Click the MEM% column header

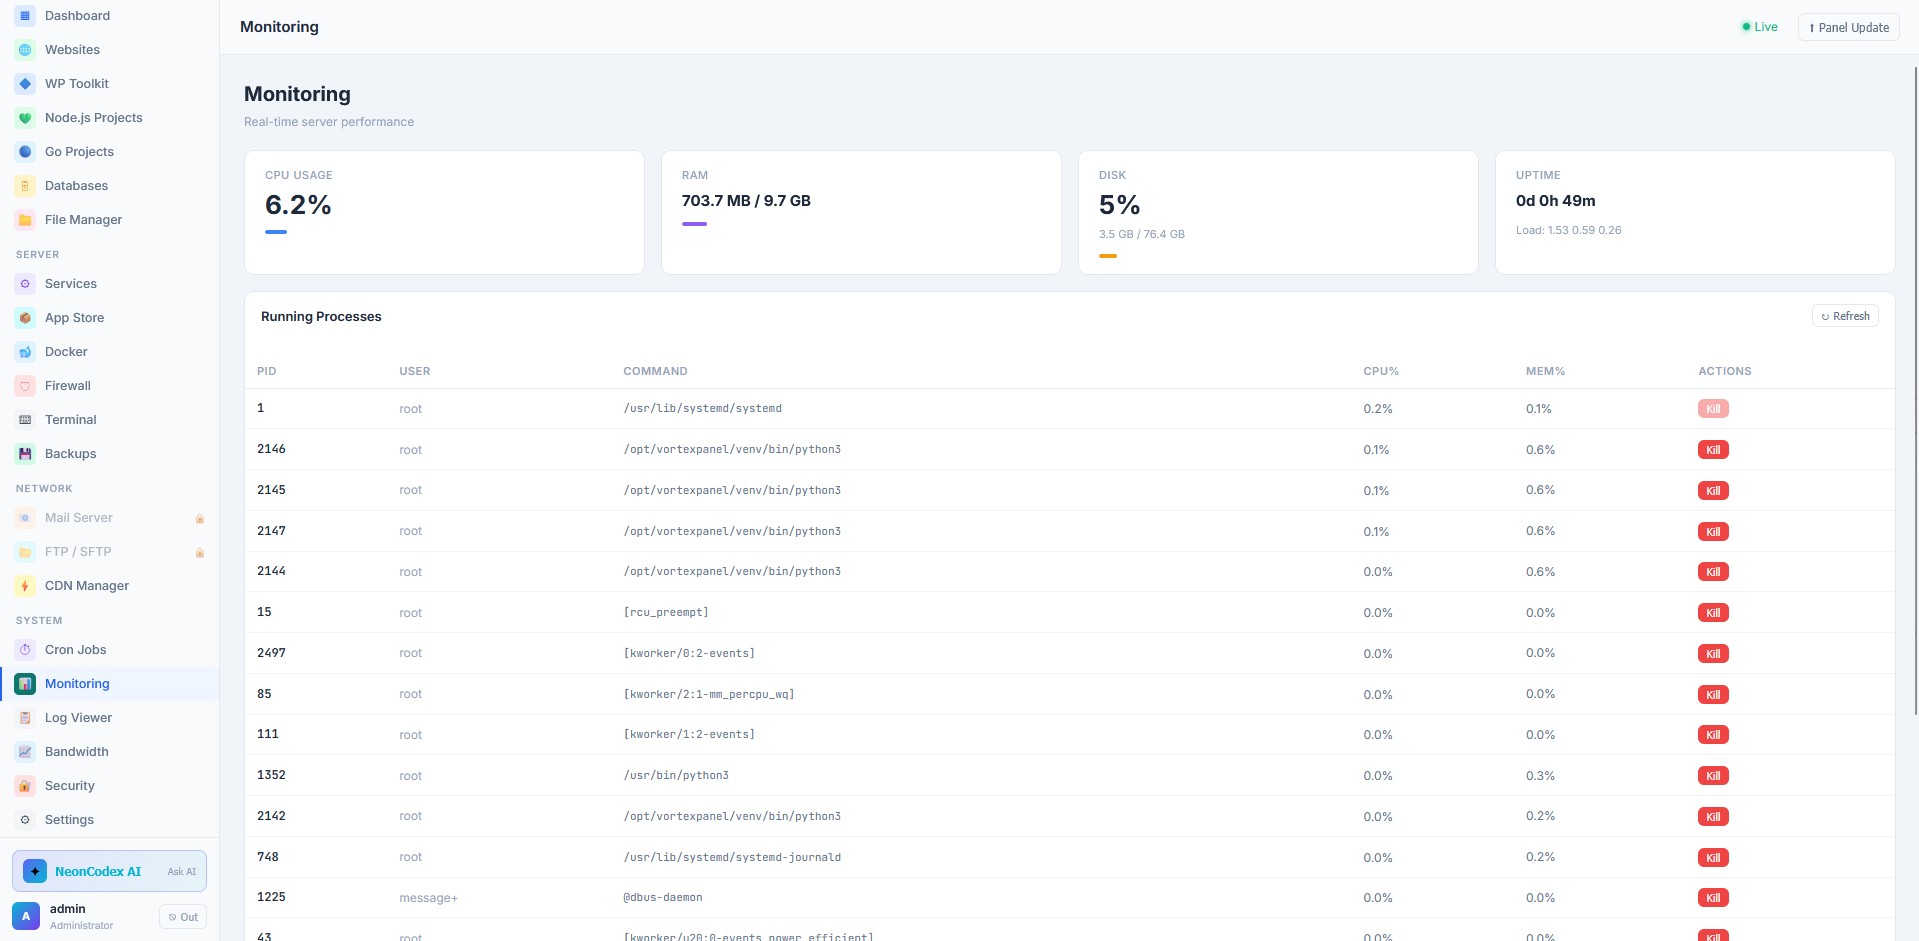[x=1545, y=371]
